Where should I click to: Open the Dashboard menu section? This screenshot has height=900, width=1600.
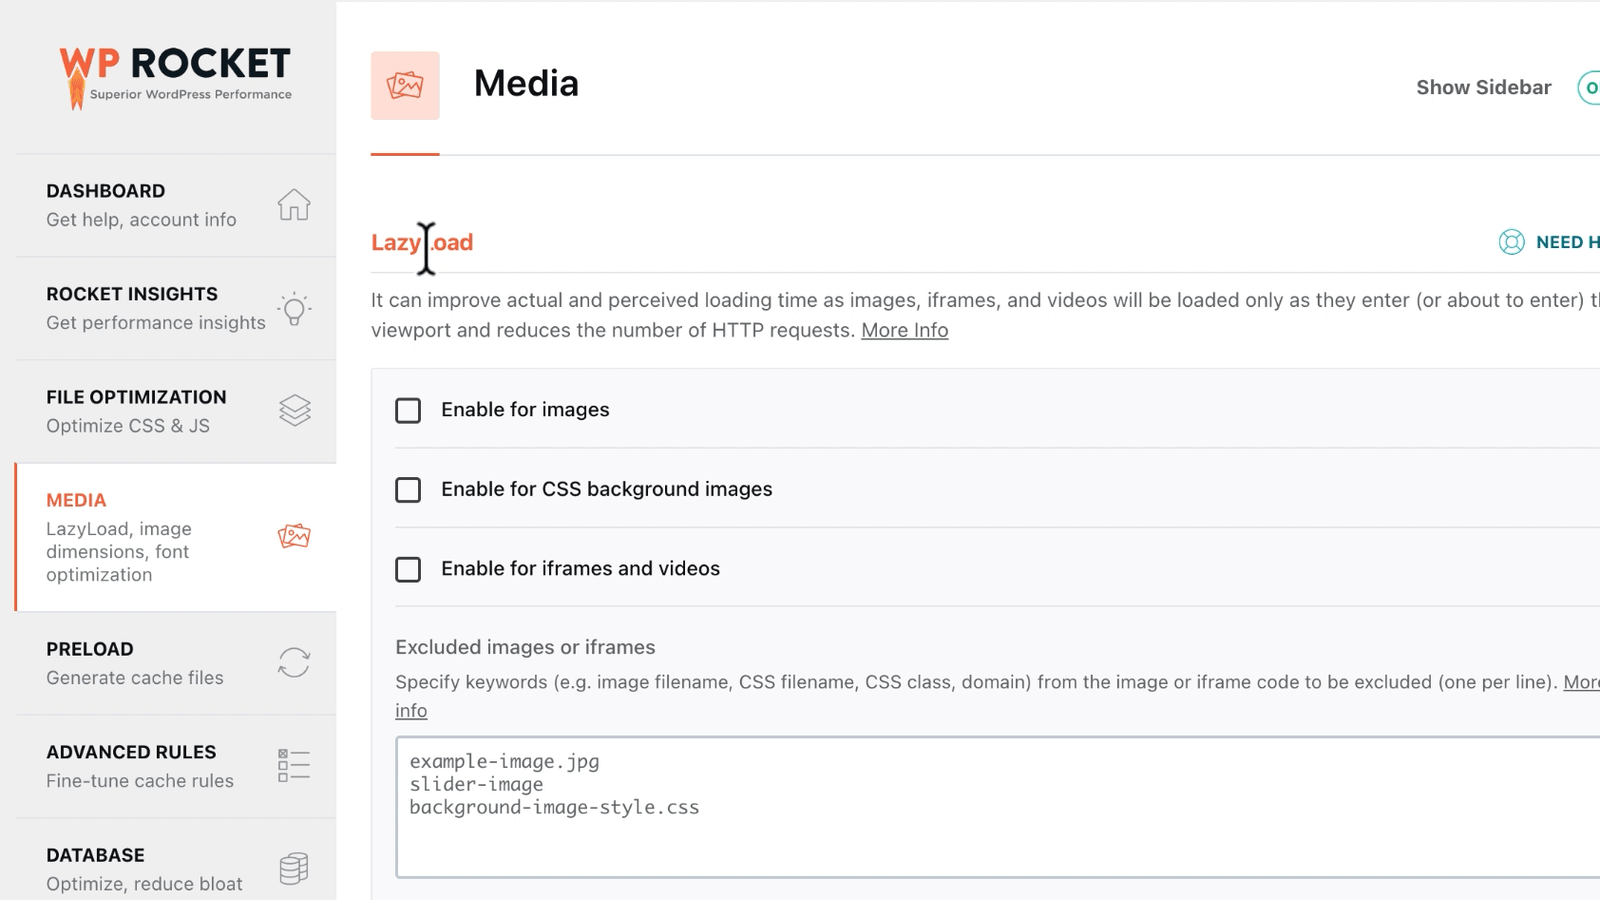pyautogui.click(x=176, y=205)
